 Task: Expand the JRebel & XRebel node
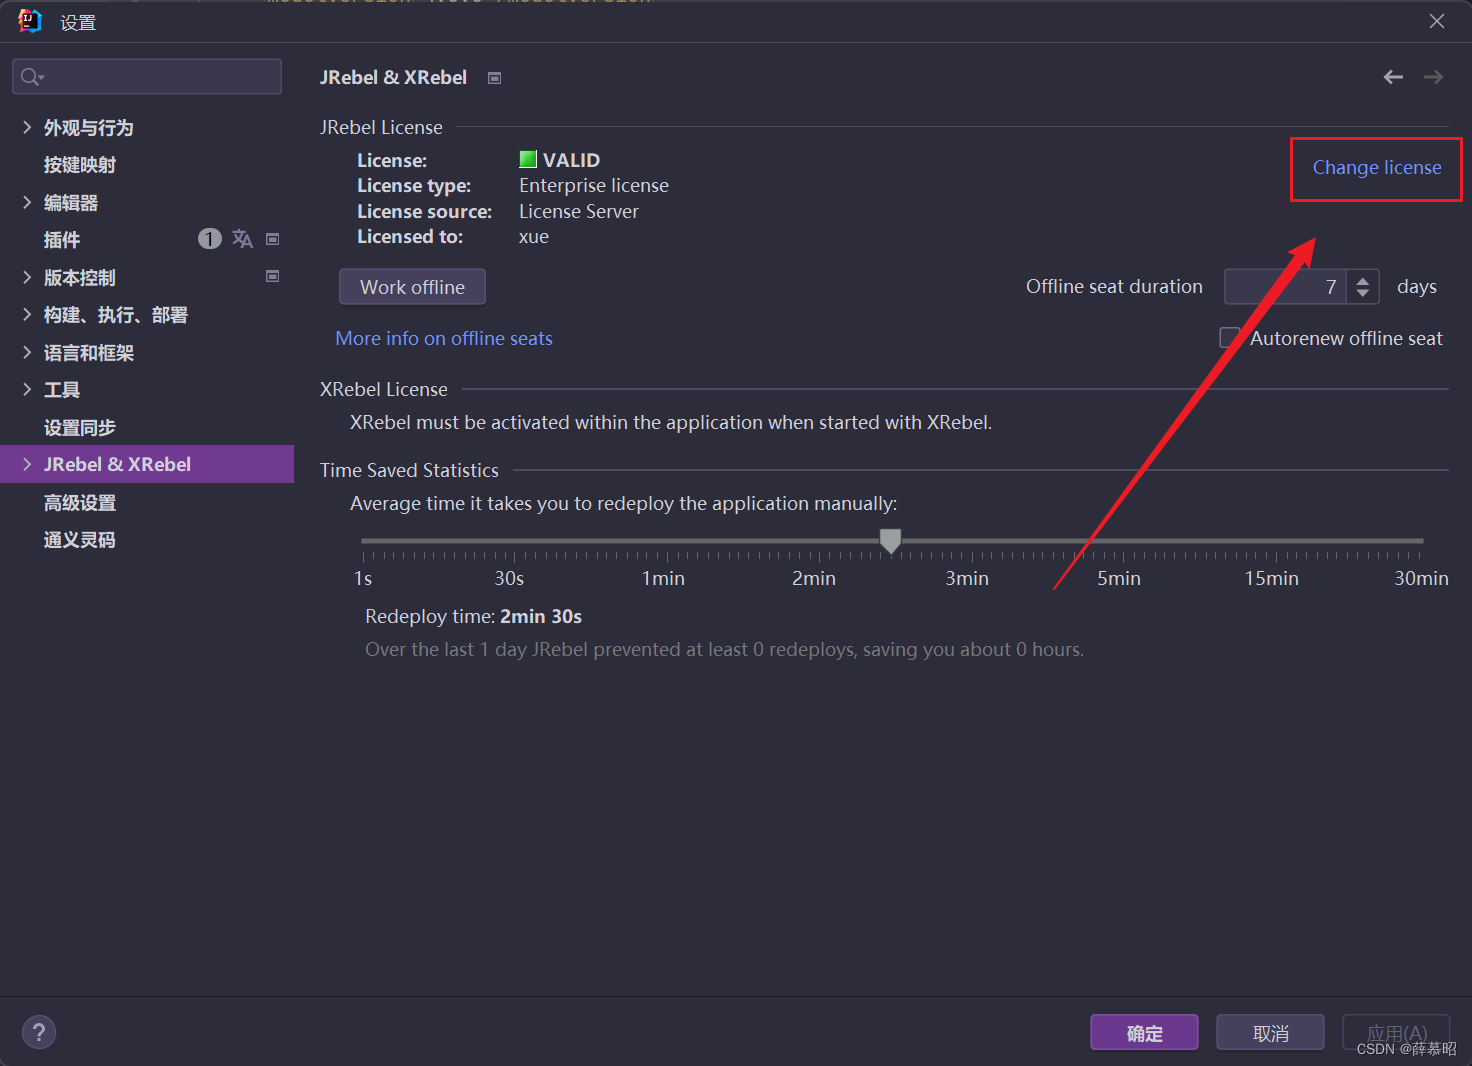[x=27, y=464]
